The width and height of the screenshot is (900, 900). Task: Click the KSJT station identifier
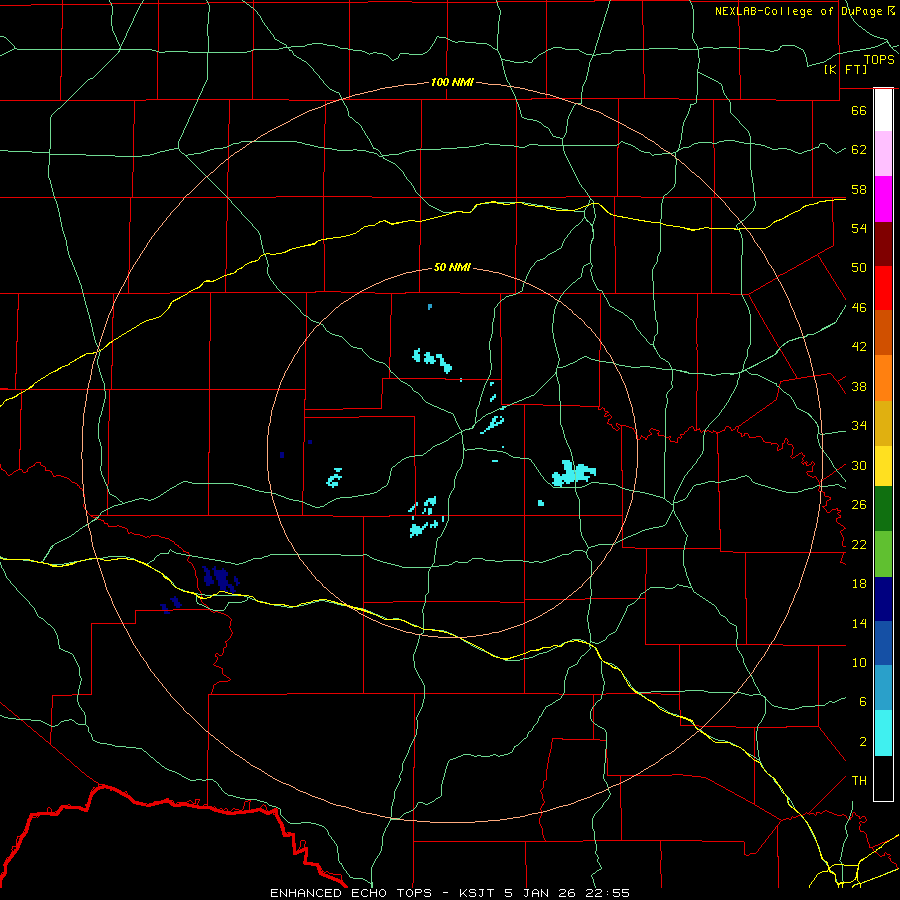pyautogui.click(x=479, y=893)
